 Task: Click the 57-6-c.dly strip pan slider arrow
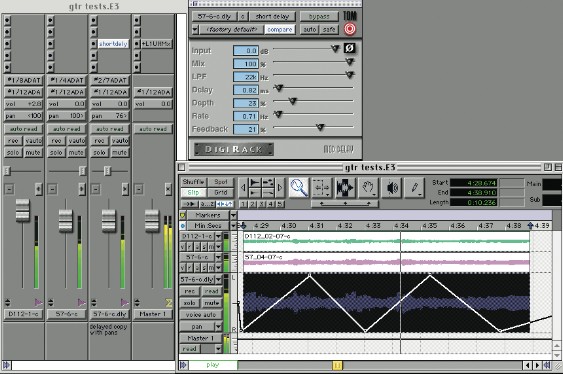pos(125,189)
